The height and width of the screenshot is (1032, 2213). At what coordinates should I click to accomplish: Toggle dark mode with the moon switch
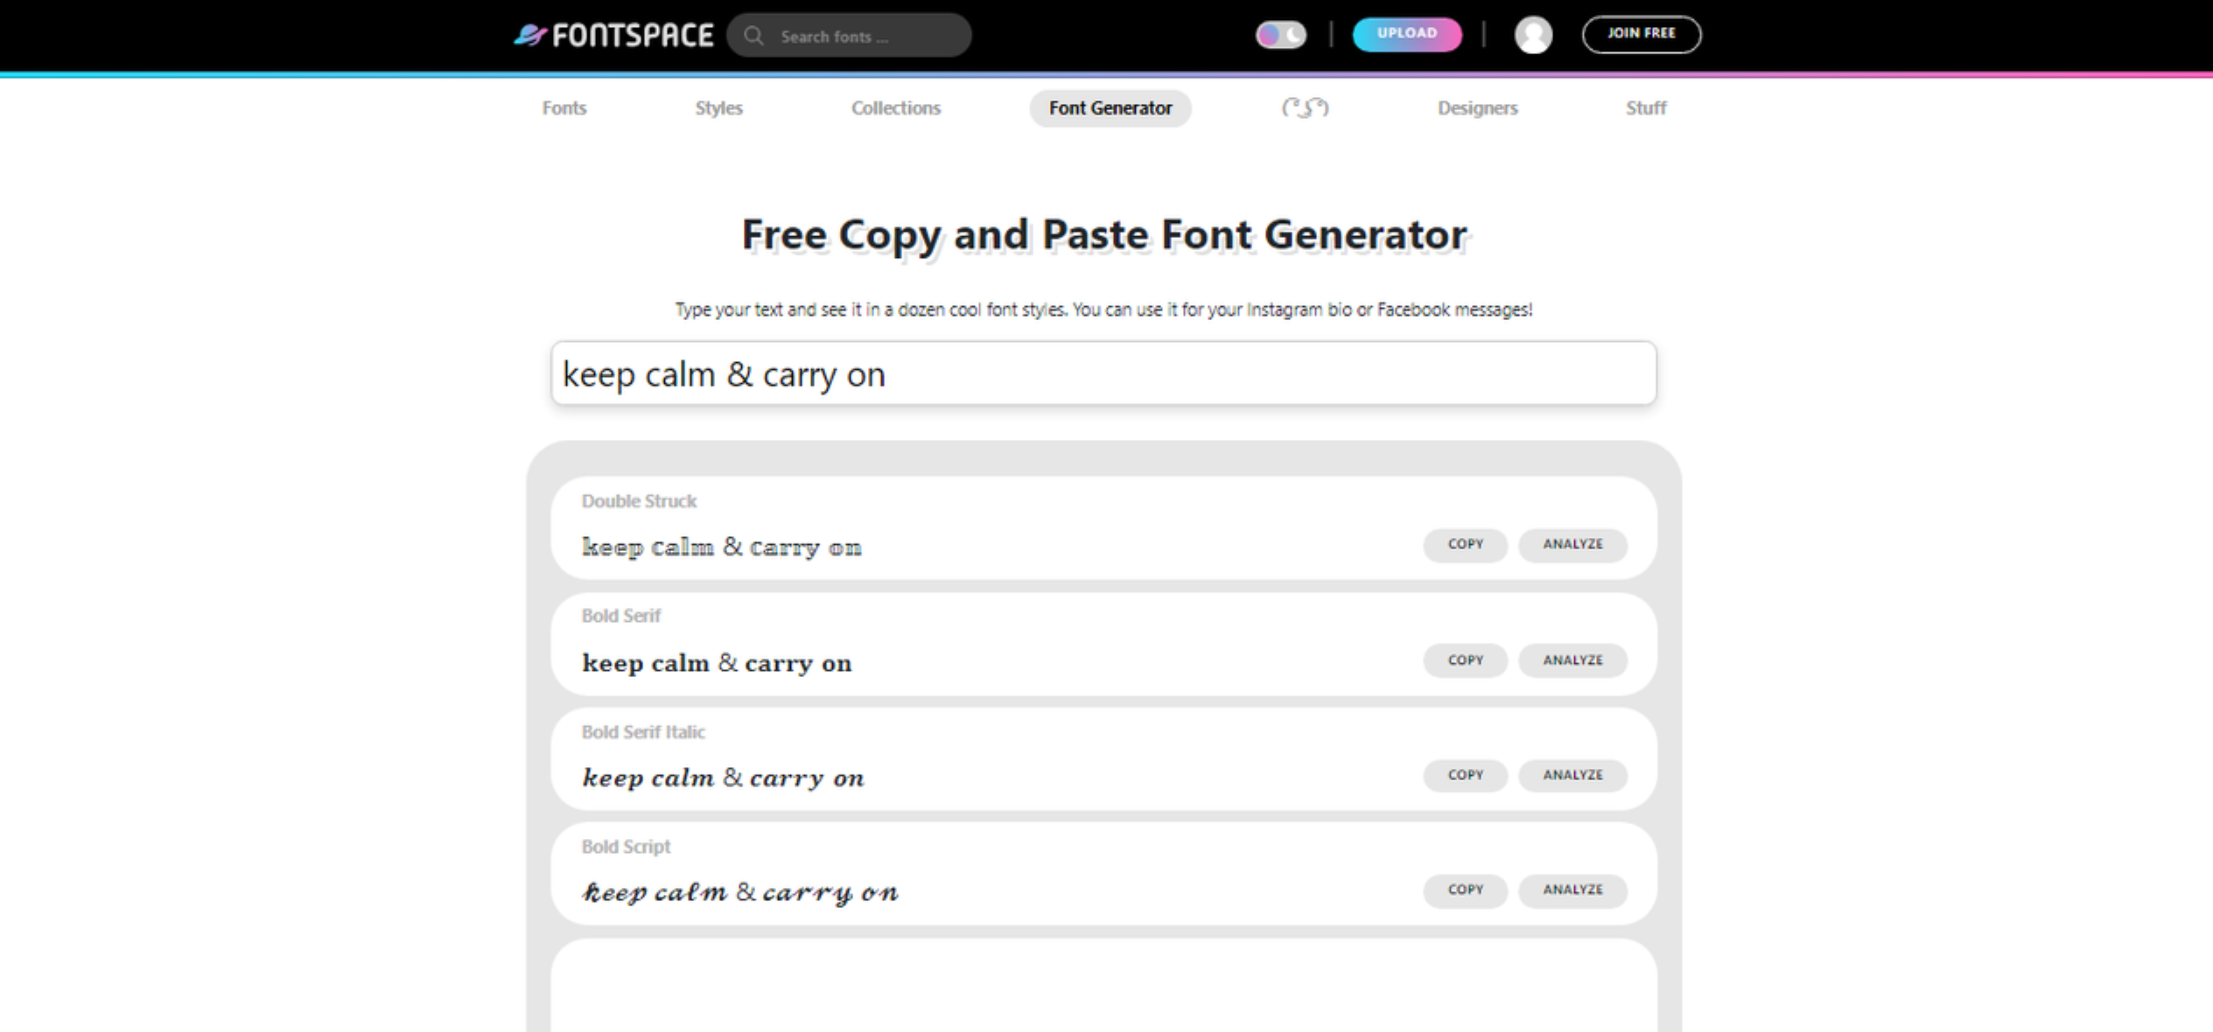coord(1281,34)
